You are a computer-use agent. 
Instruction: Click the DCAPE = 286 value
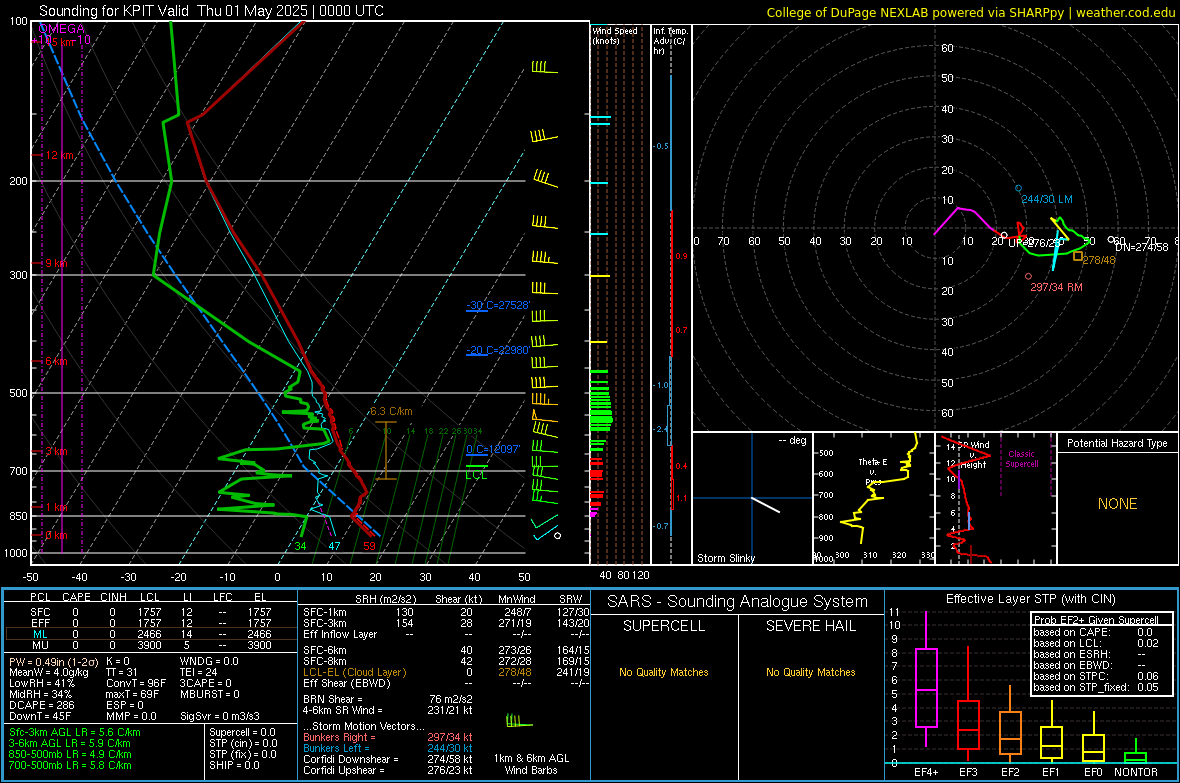tap(41, 705)
